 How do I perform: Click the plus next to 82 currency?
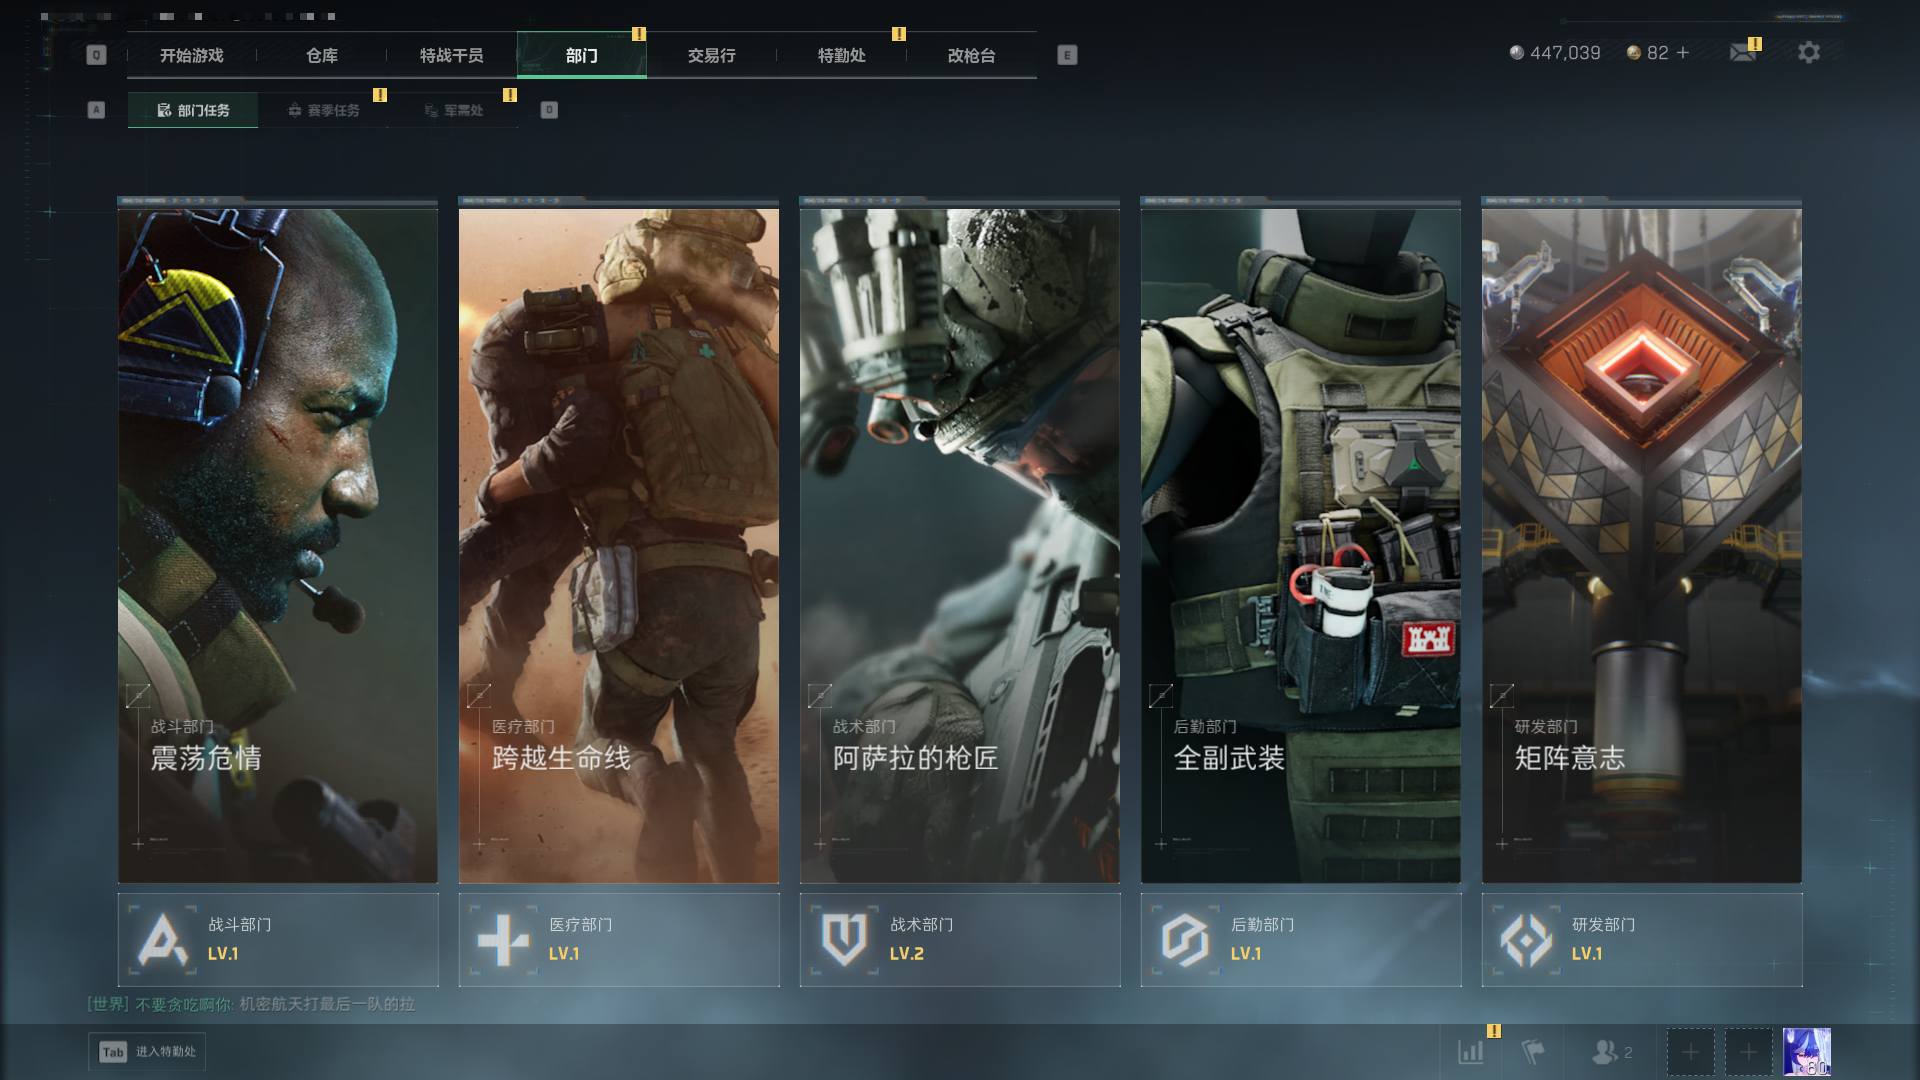pyautogui.click(x=1683, y=53)
